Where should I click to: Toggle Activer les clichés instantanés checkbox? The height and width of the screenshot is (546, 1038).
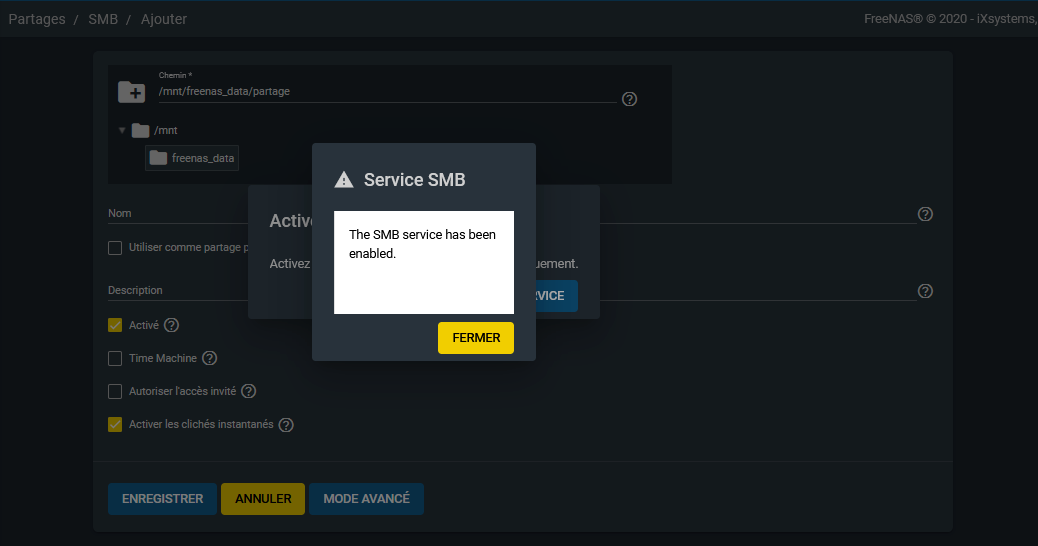115,424
